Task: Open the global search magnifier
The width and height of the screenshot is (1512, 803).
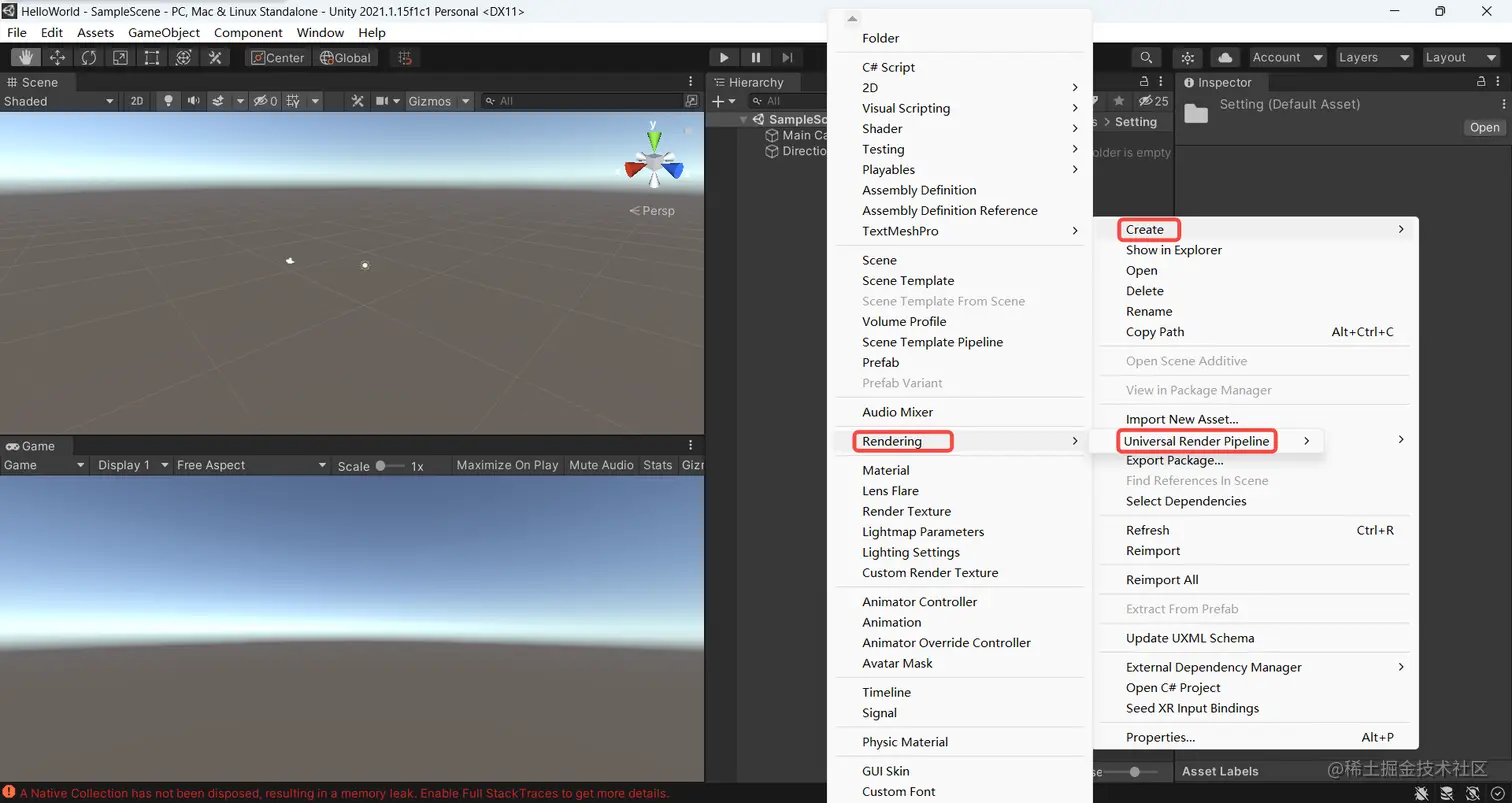Action: coord(1146,57)
